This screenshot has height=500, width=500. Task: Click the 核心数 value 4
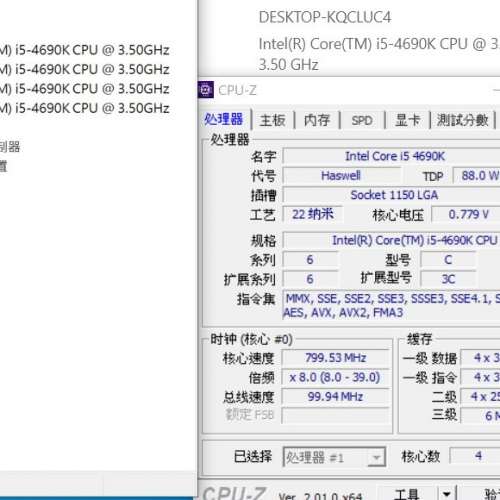475,455
